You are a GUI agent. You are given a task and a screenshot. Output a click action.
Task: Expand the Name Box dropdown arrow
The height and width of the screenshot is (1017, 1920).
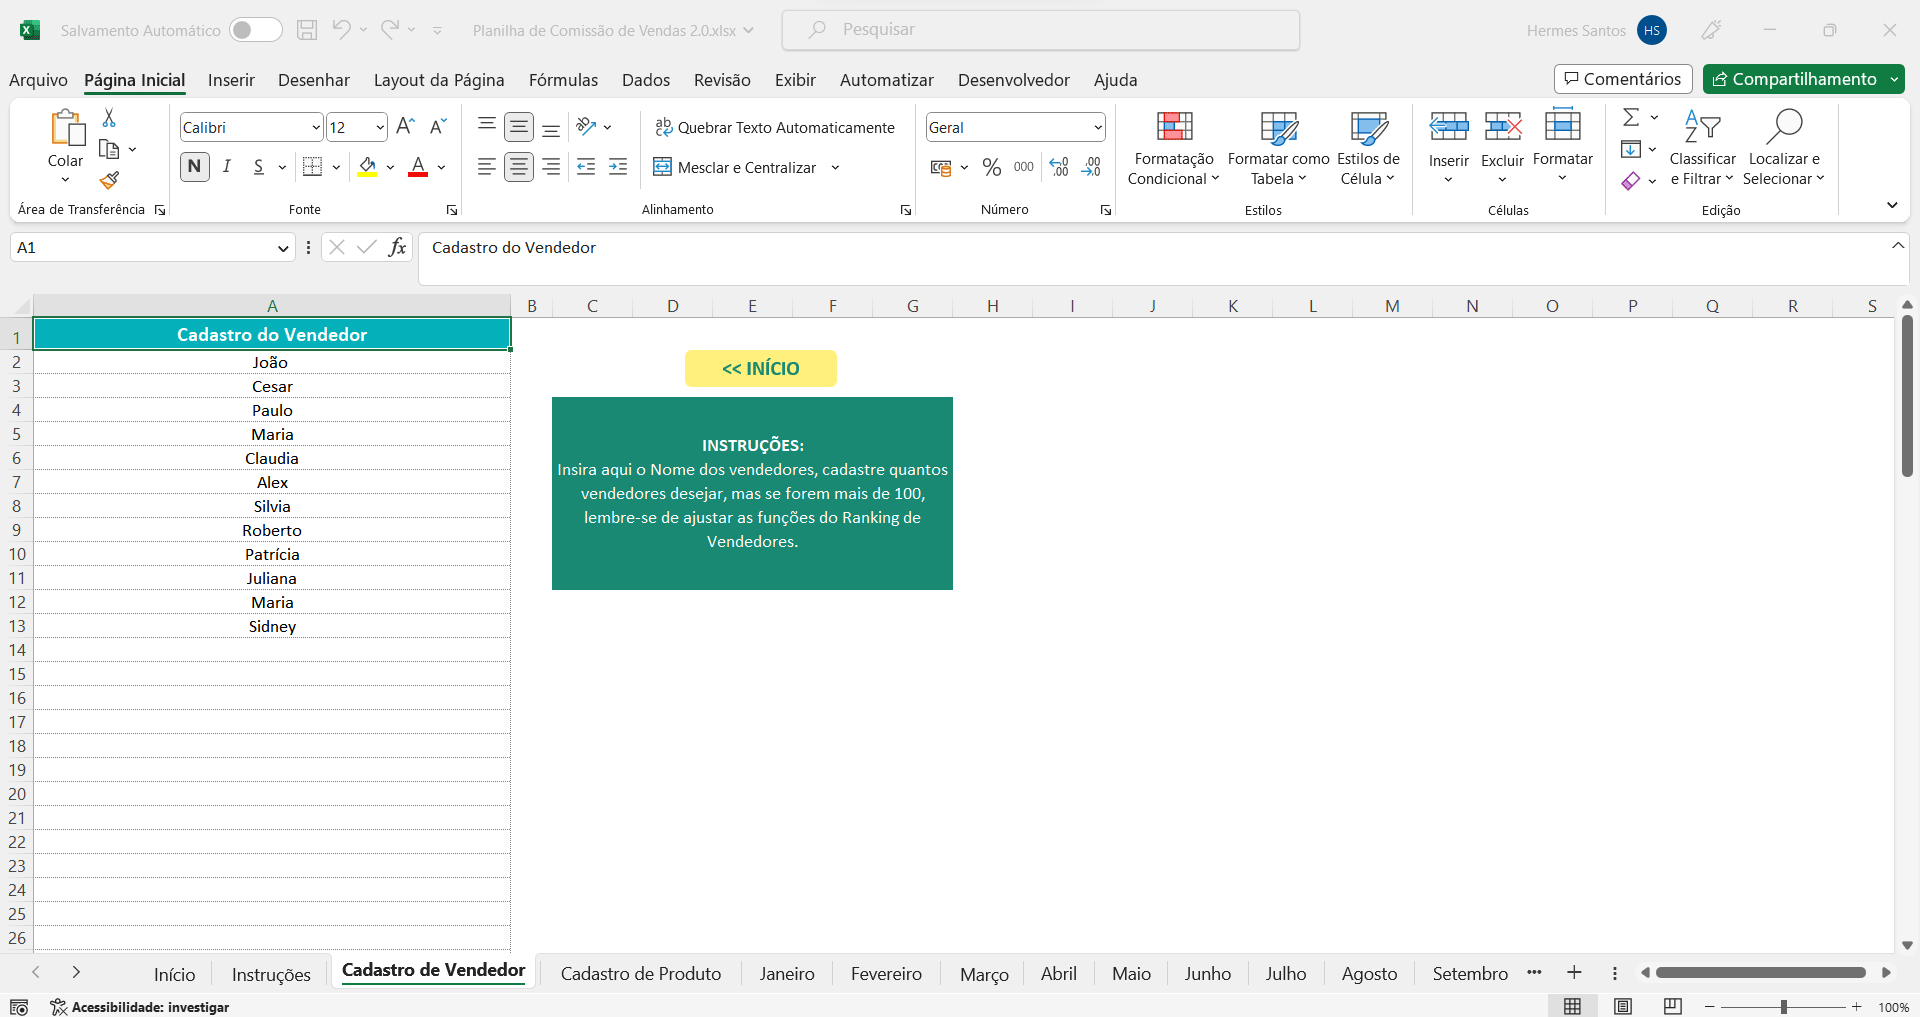[283, 248]
